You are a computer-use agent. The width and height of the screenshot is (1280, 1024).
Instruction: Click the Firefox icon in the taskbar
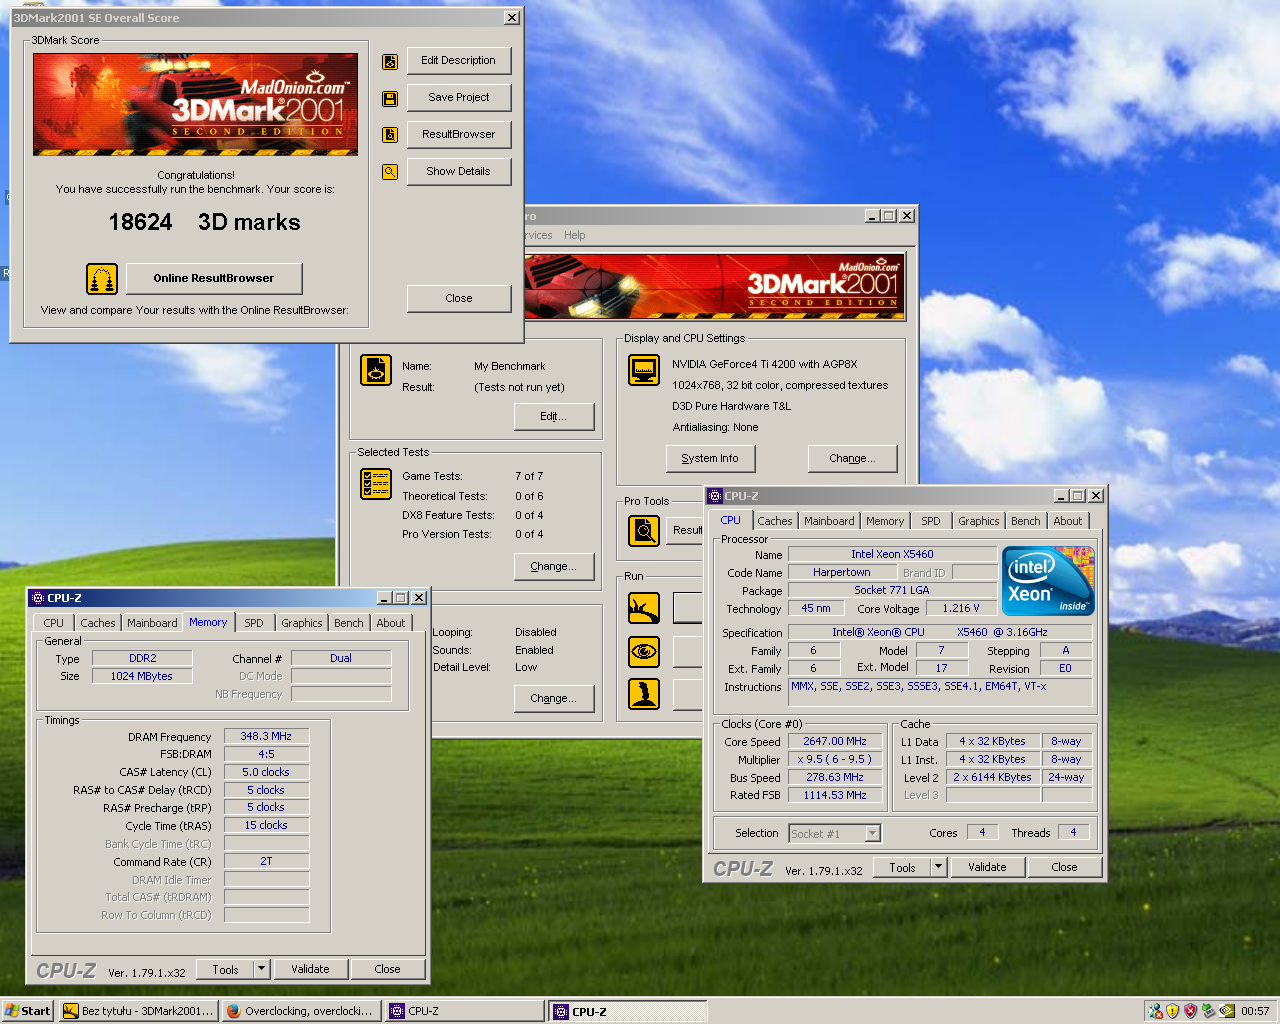tap(233, 1011)
